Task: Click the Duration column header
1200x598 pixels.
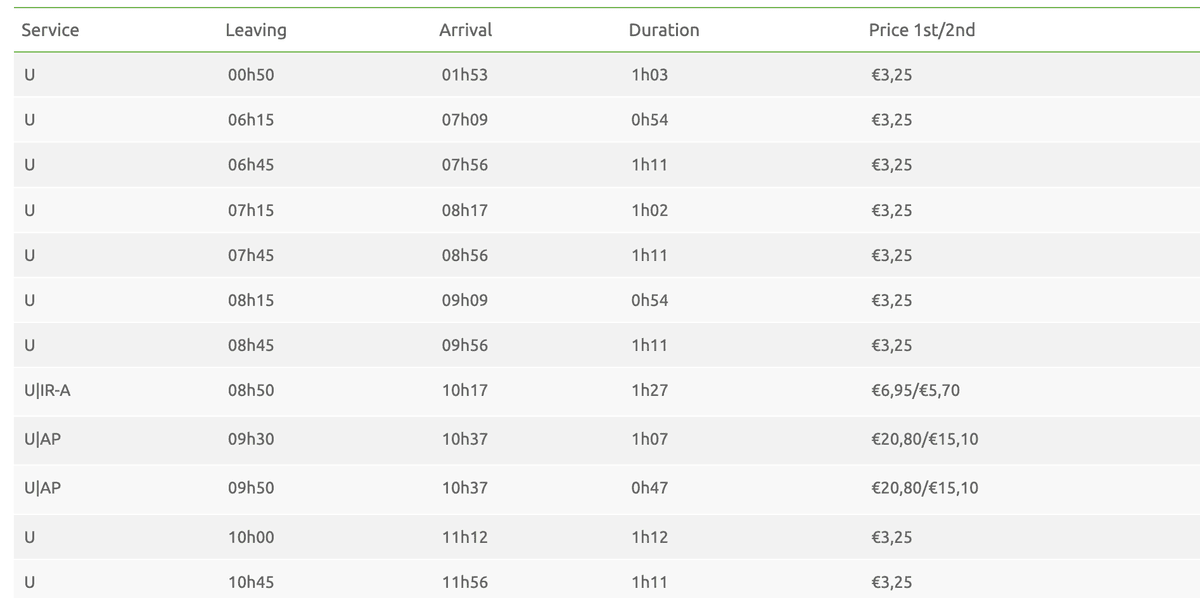Action: coord(664,30)
